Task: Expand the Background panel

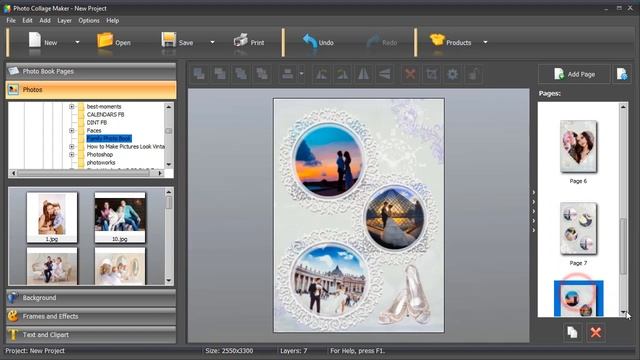Action: coord(91,298)
